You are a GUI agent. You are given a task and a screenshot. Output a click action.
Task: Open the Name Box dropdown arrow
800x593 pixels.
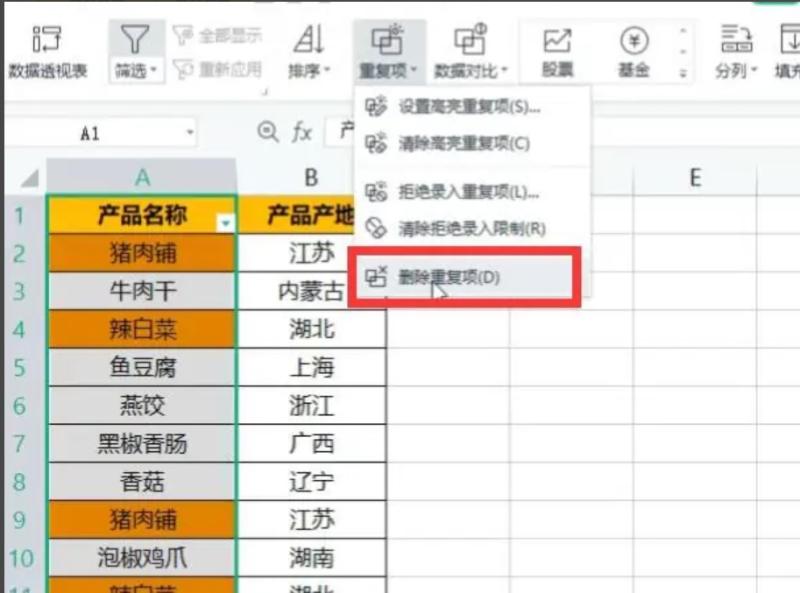tap(190, 133)
